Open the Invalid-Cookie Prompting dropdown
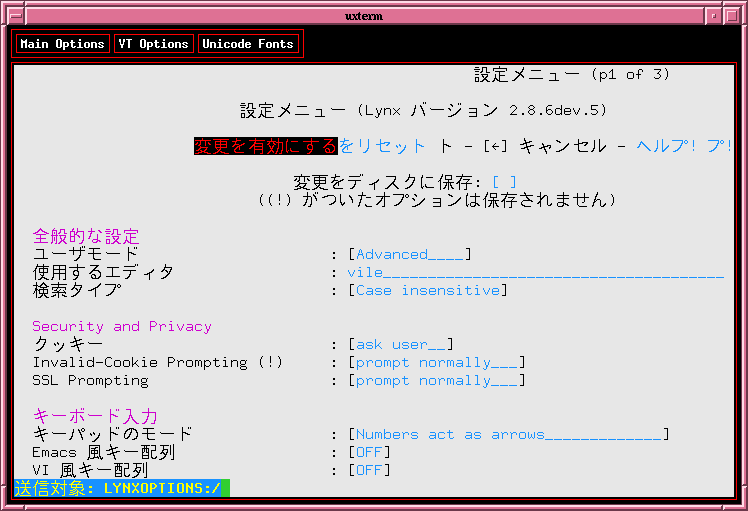 (436, 362)
